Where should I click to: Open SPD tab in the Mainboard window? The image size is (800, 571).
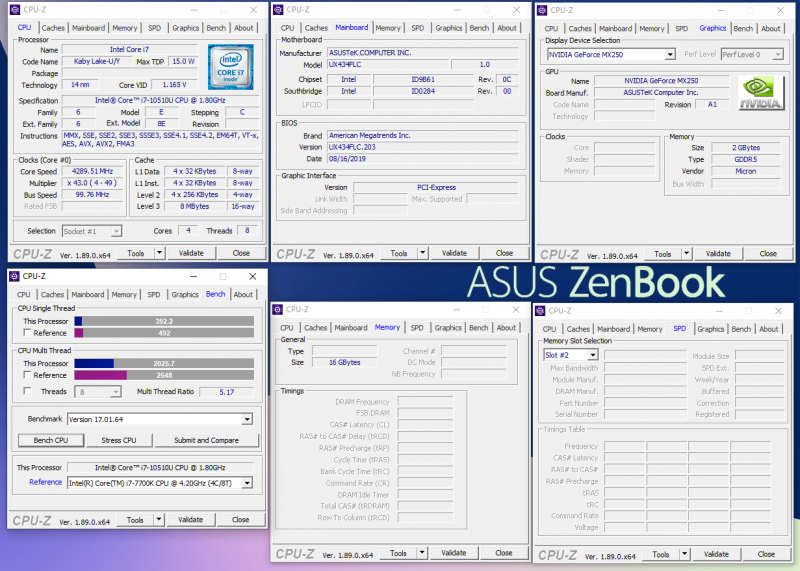coord(417,28)
